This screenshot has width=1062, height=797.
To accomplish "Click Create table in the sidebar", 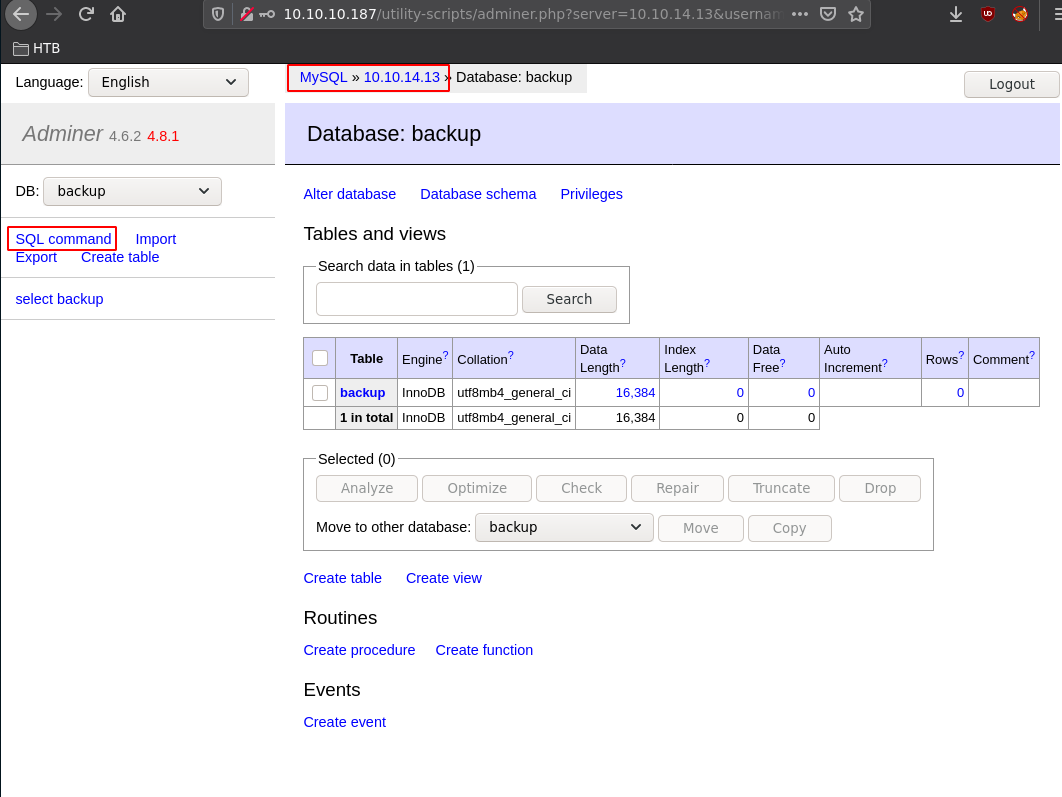I will tap(120, 257).
